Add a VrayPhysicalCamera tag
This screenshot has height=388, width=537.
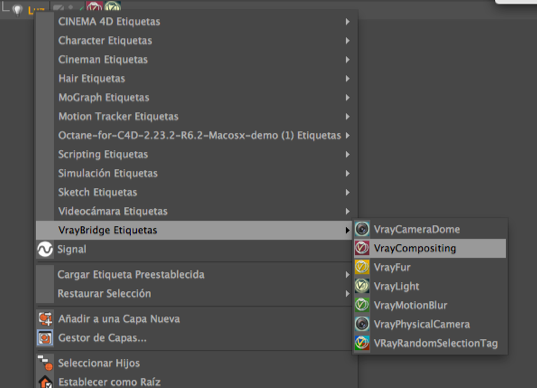pyautogui.click(x=430, y=324)
